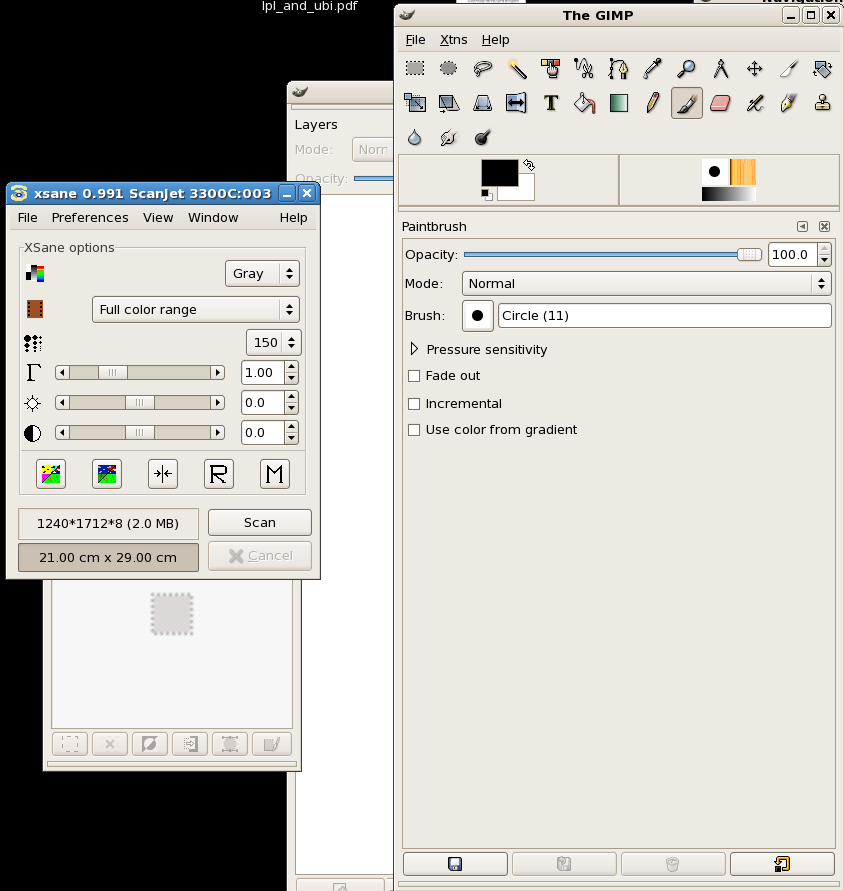Click the xsane M store enhancement button

pyautogui.click(x=275, y=474)
